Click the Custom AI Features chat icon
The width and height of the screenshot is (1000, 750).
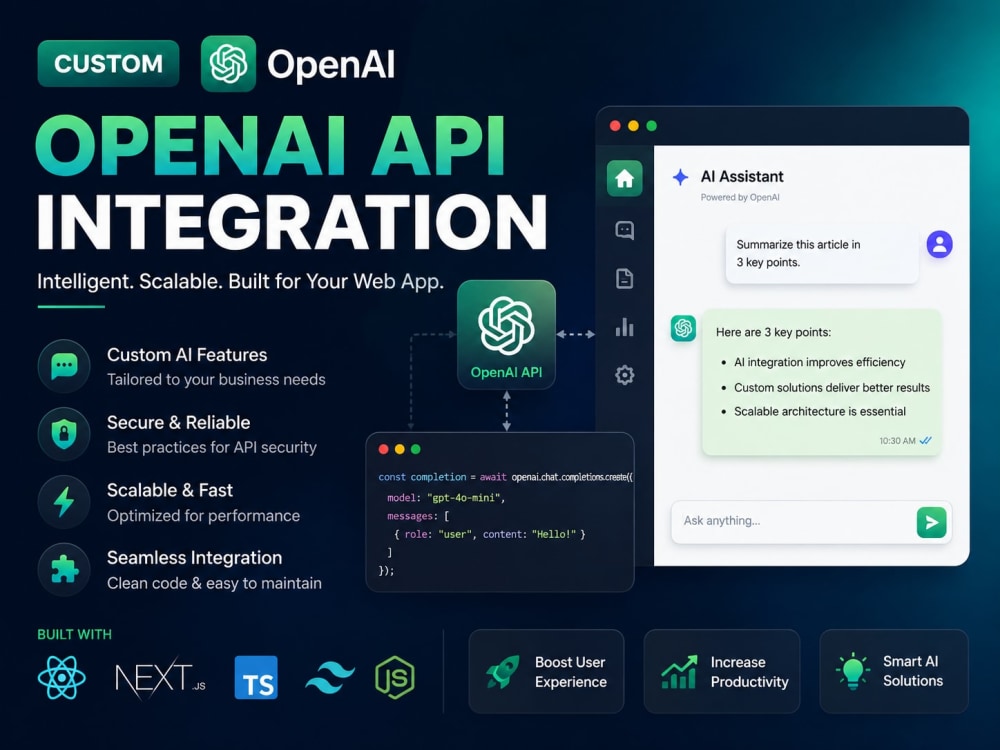tap(64, 366)
